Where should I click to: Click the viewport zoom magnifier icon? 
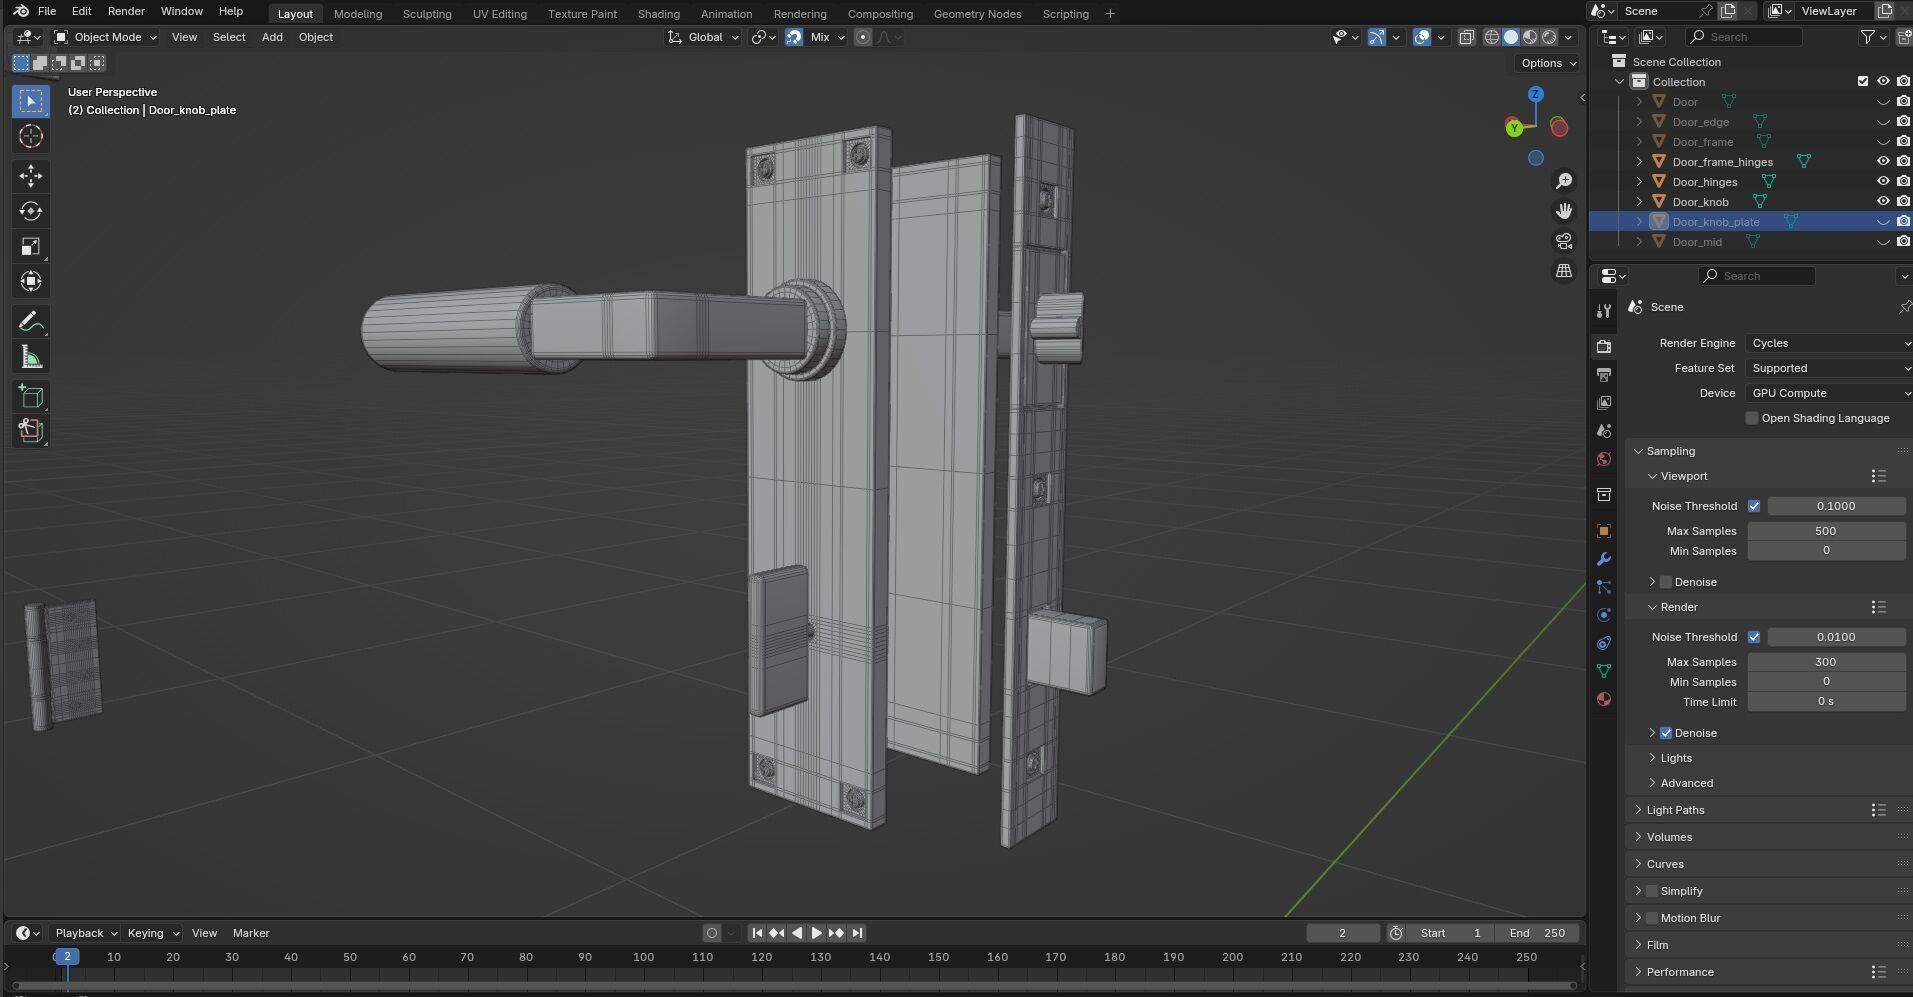click(1564, 181)
